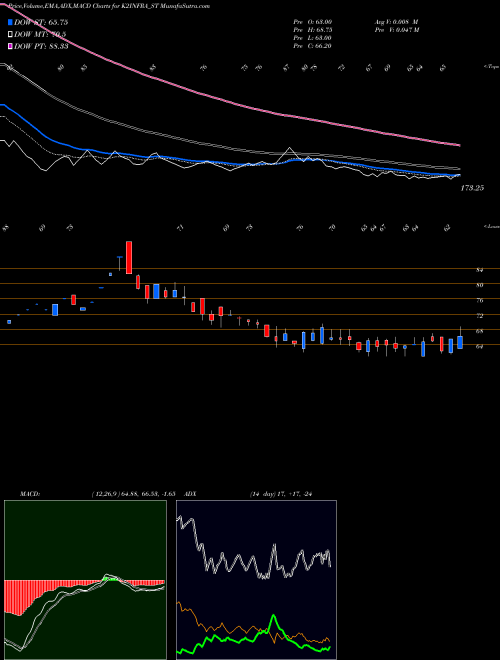Click the MACD histogram chart panel
This screenshot has height=660, width=500.
point(85,580)
